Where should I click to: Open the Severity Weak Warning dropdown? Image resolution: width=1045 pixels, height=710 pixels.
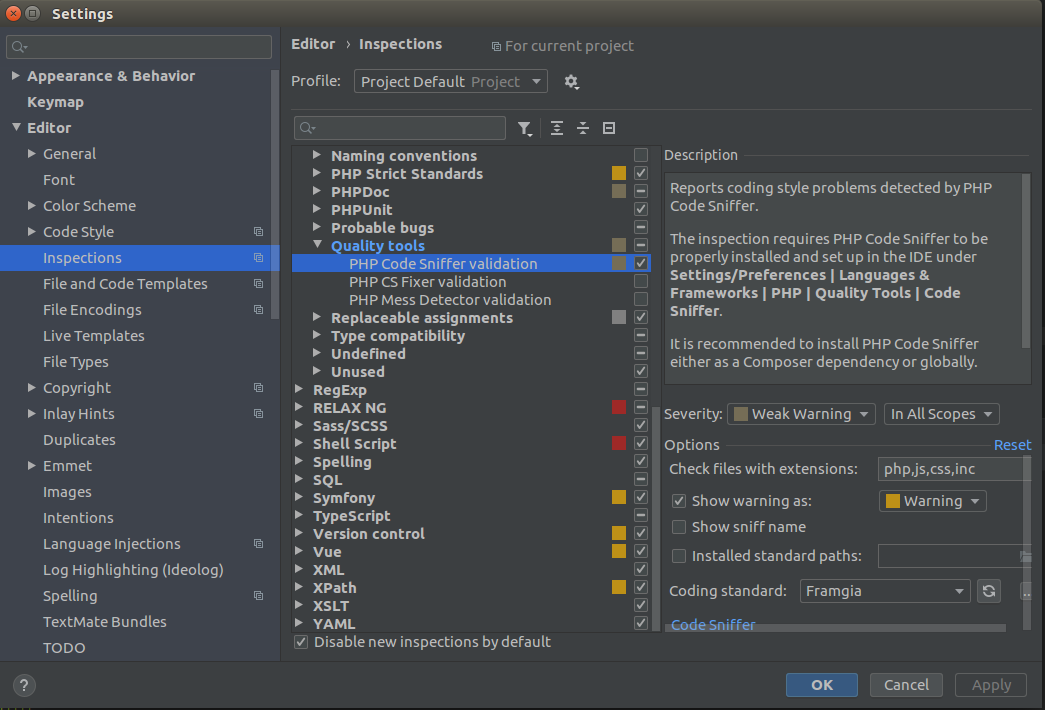pyautogui.click(x=801, y=414)
